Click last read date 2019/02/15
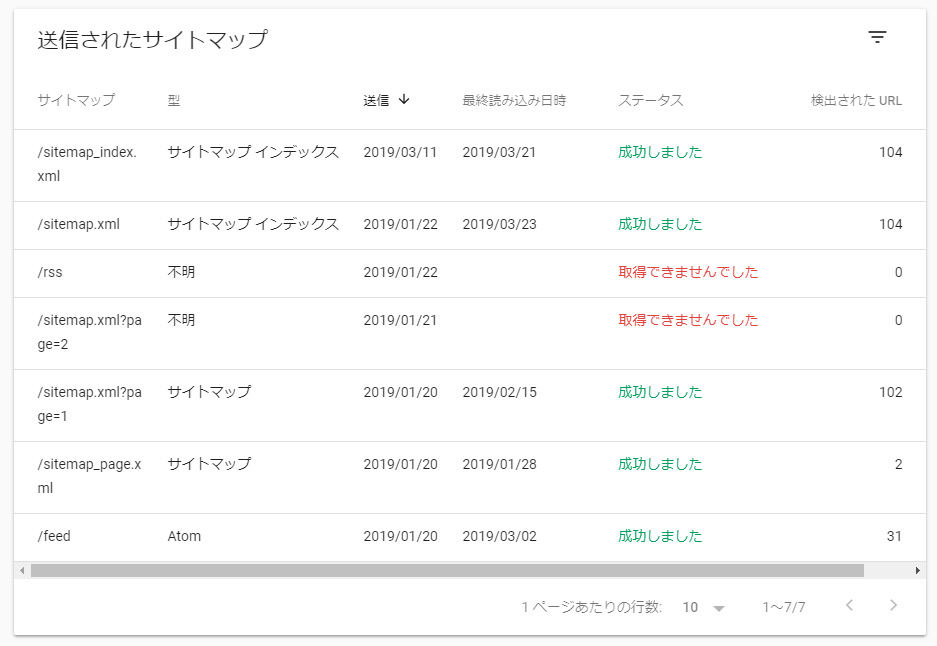 click(499, 392)
